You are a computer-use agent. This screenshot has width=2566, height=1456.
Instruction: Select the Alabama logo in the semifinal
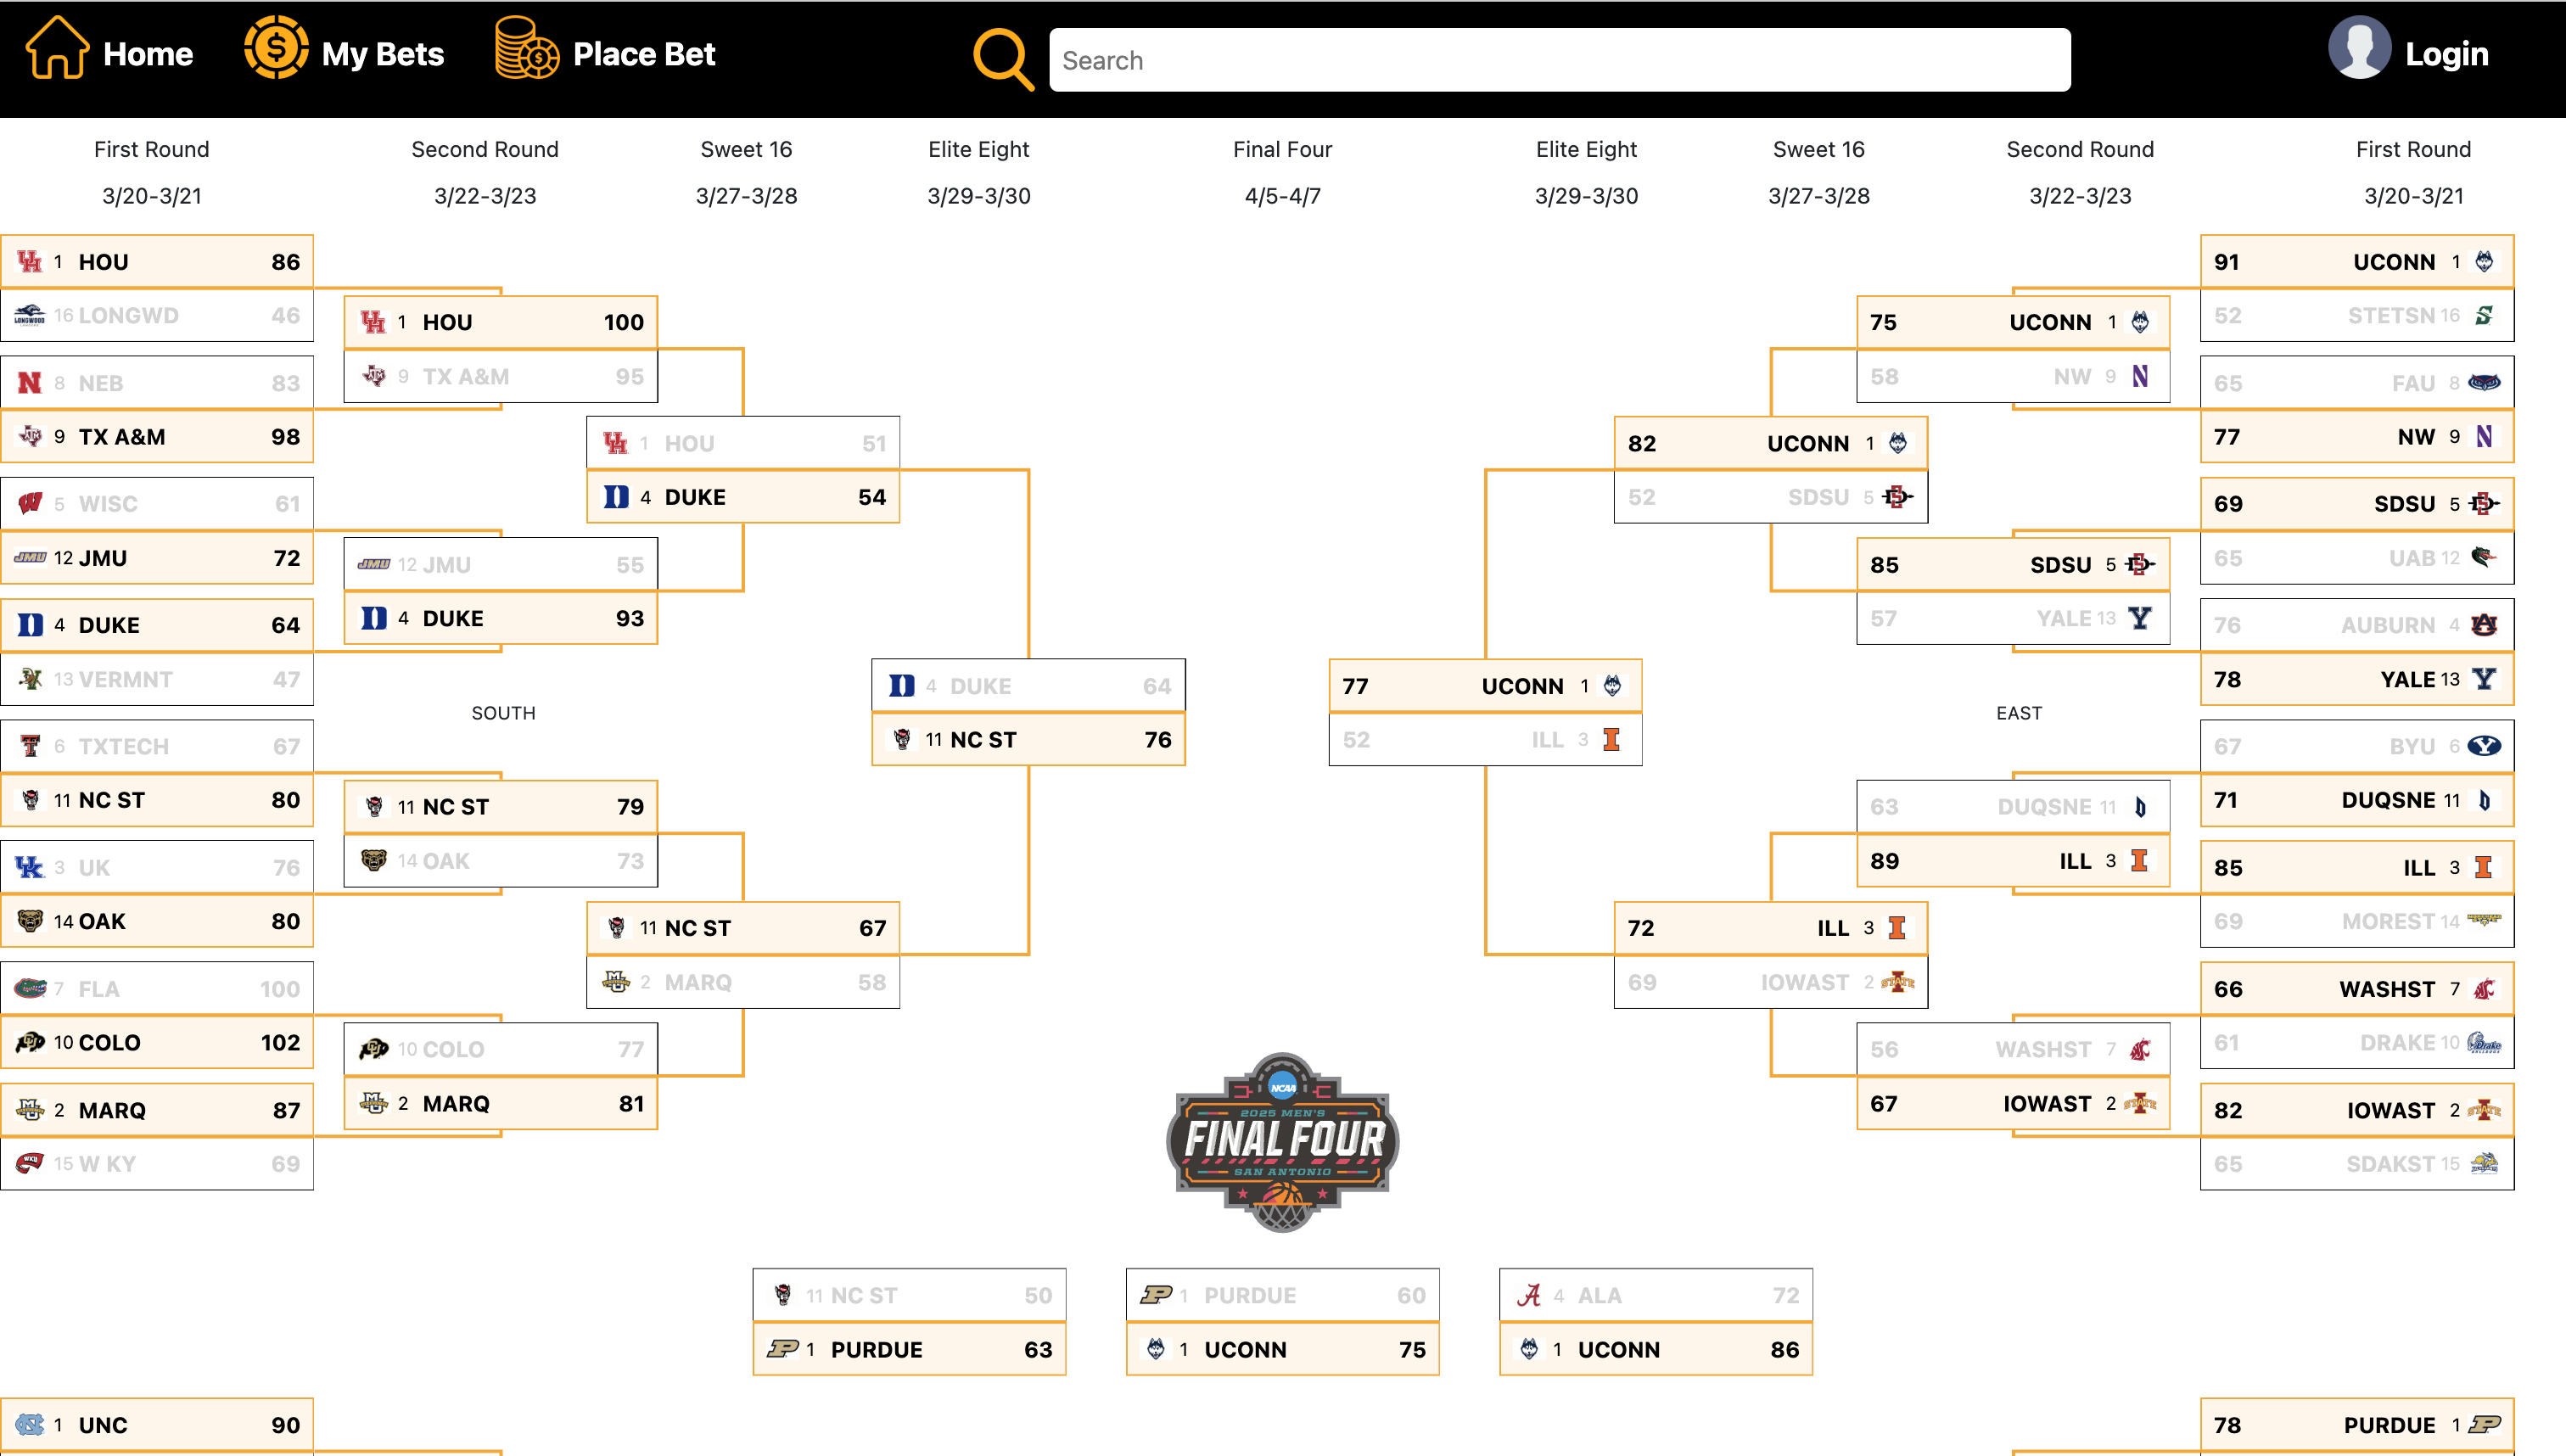(x=1530, y=1294)
